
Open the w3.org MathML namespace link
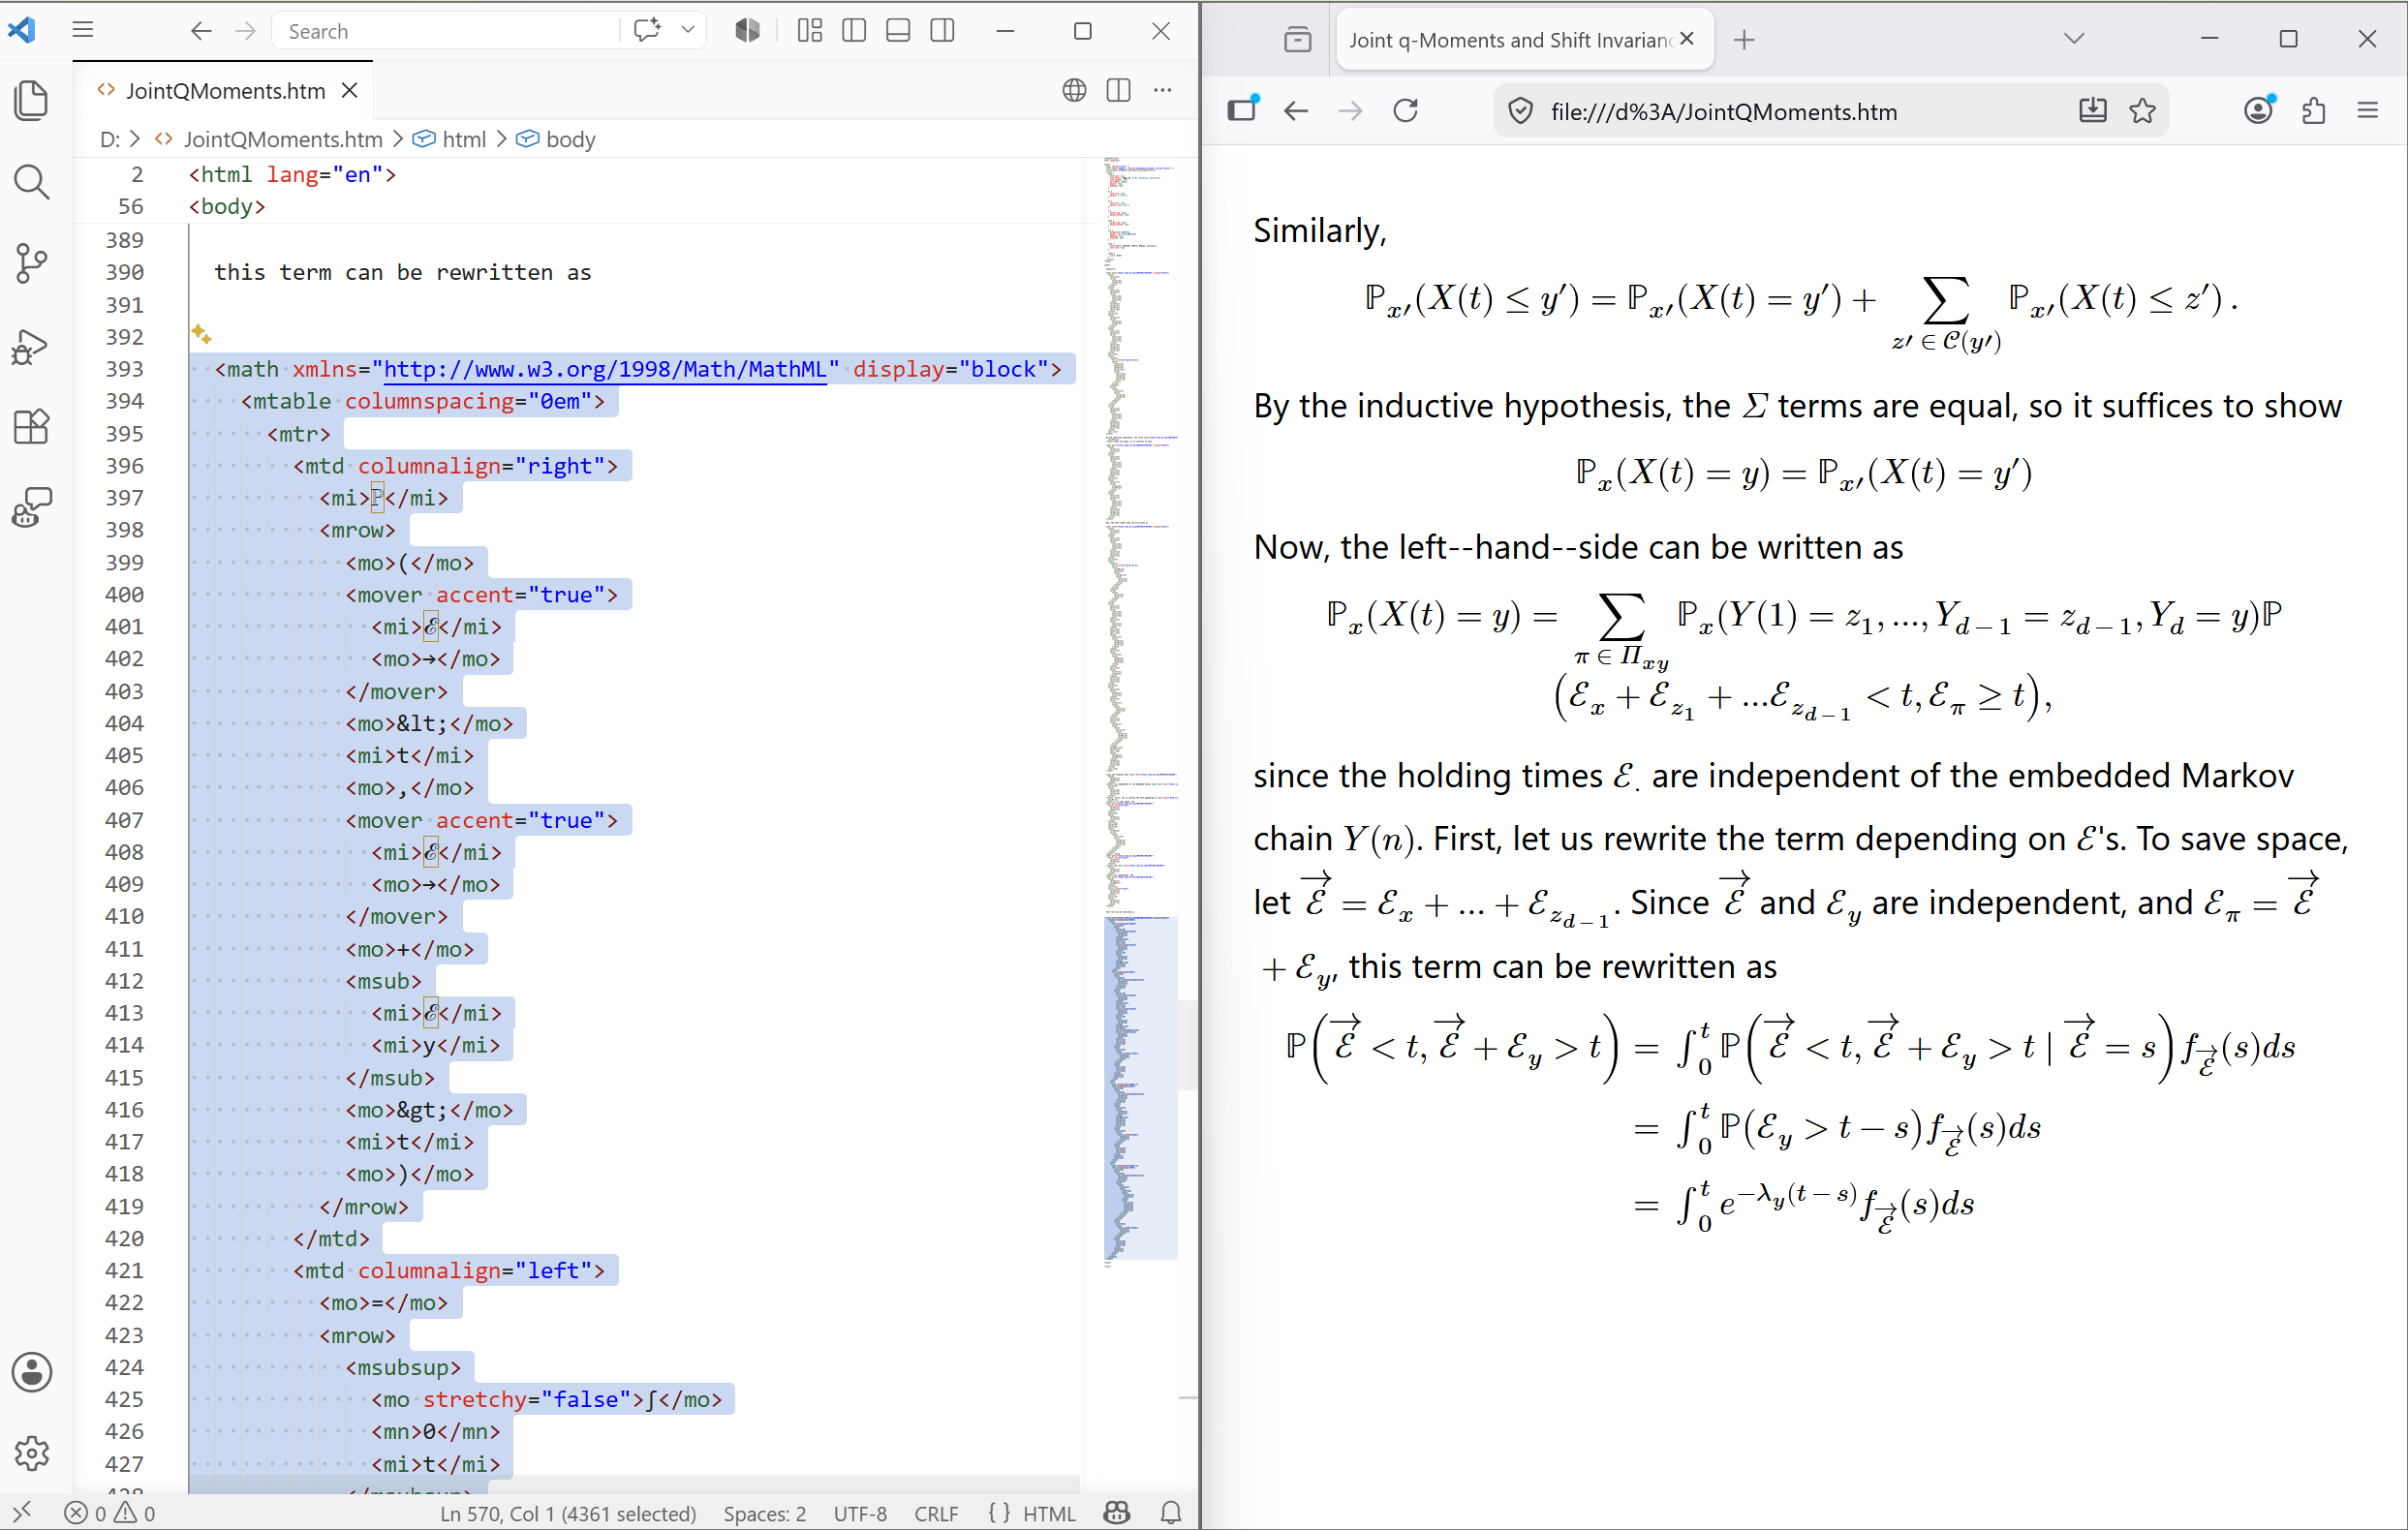tap(605, 369)
